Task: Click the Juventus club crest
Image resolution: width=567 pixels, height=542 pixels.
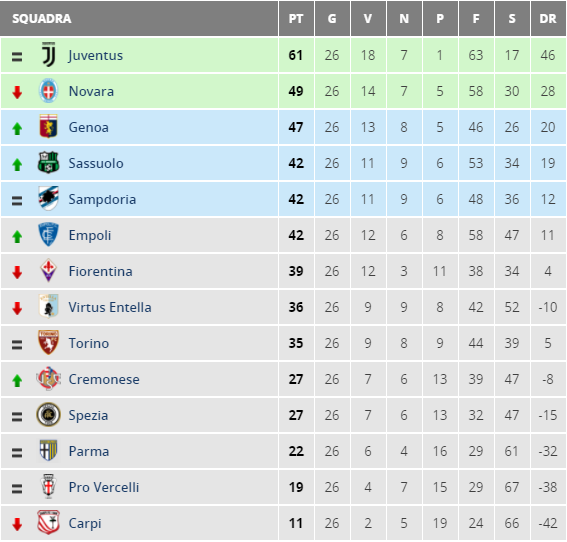Action: [48, 55]
